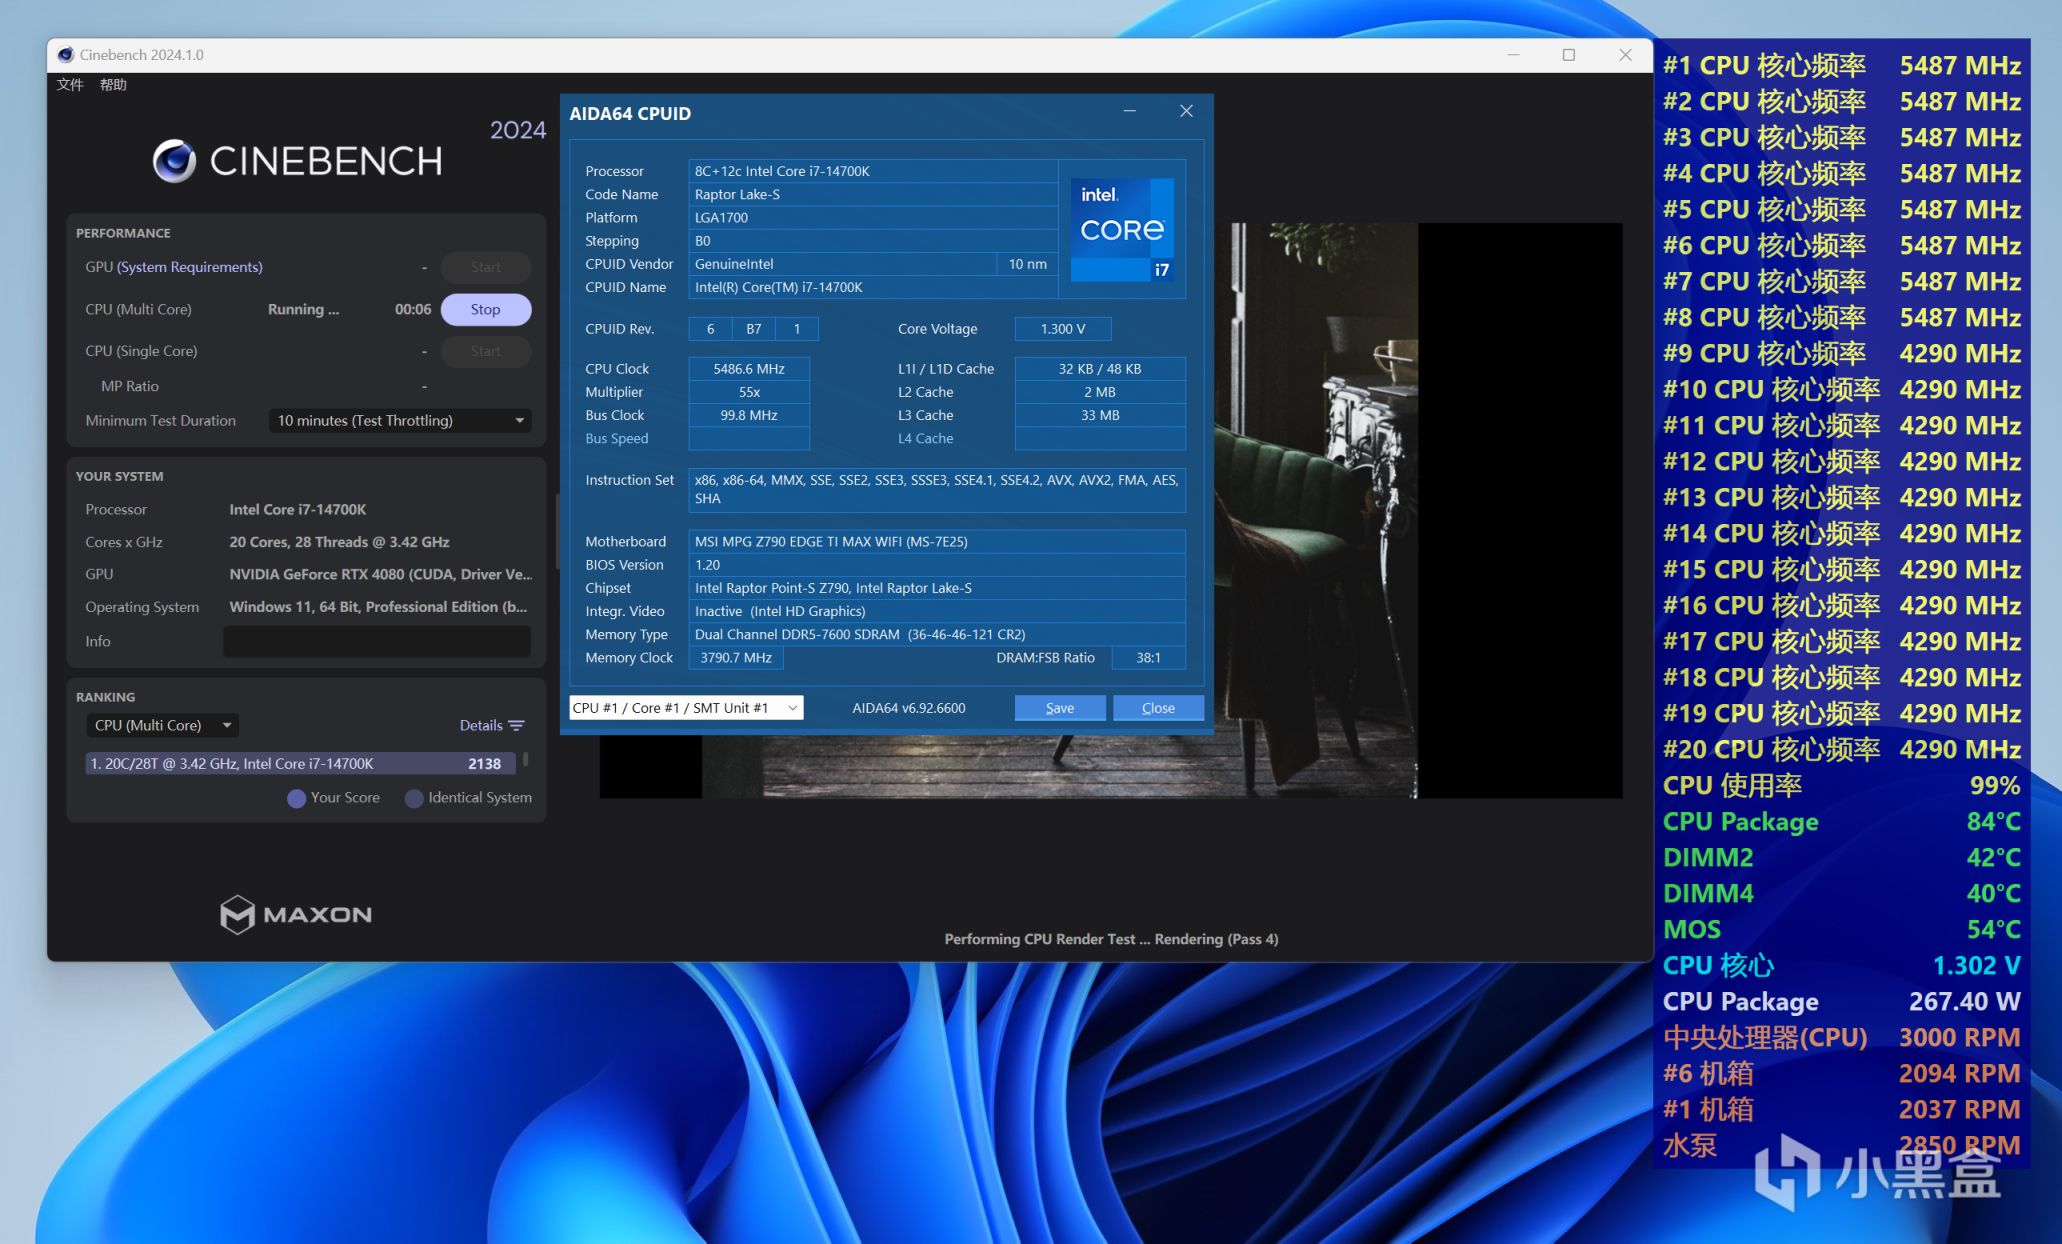This screenshot has height=1244, width=2062.
Task: Click the Info input field
Action: (x=376, y=641)
